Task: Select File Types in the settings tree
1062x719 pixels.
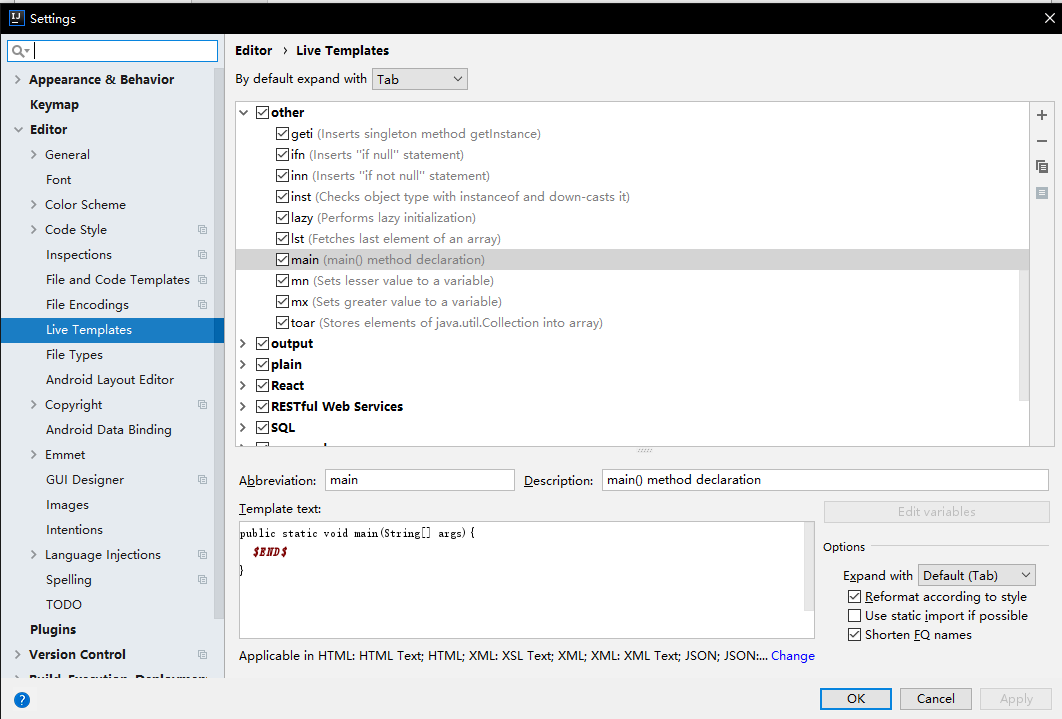Action: [x=75, y=355]
